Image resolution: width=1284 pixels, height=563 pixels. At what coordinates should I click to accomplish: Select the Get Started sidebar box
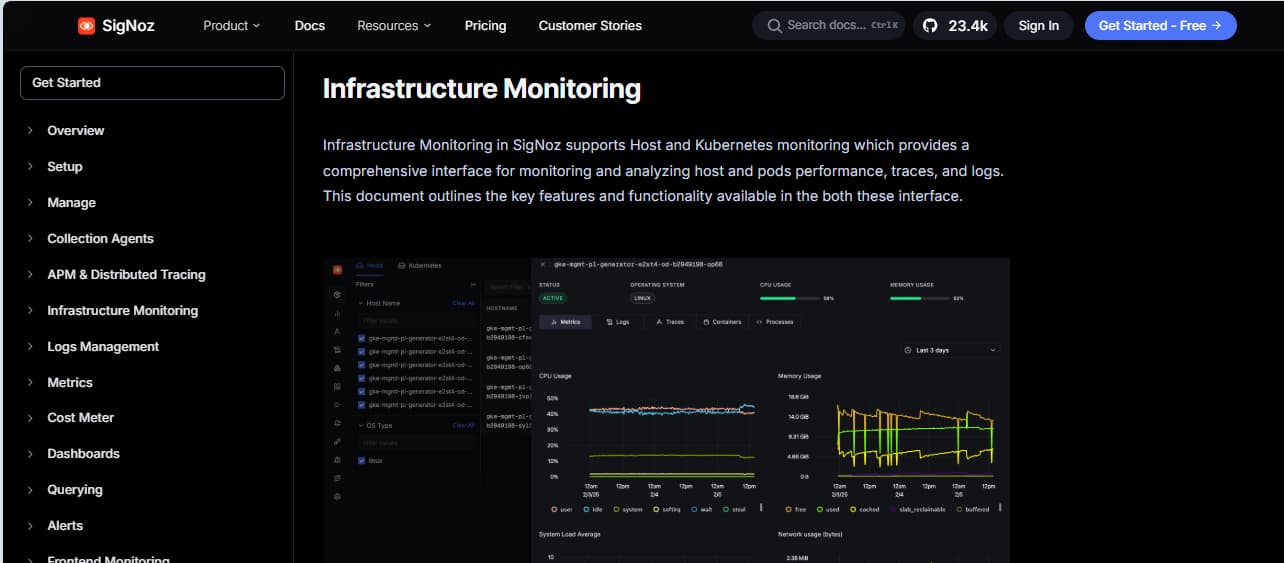coord(152,83)
